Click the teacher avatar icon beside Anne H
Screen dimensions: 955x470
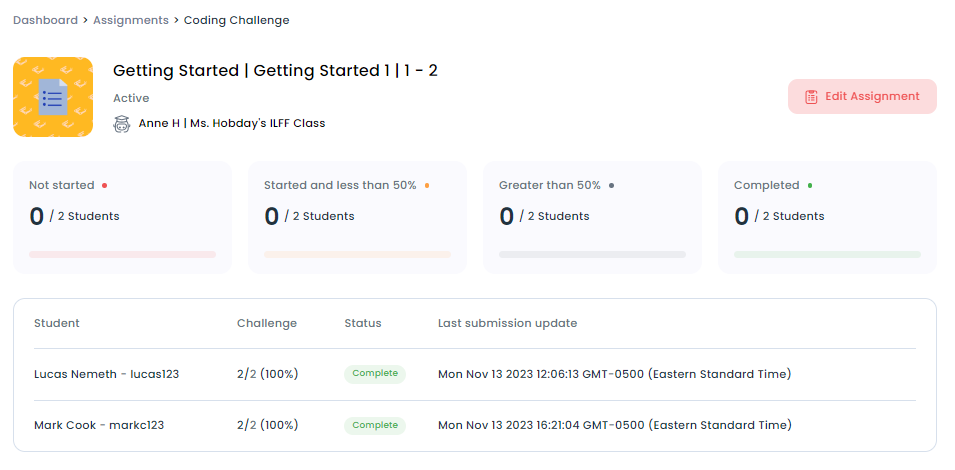pyautogui.click(x=122, y=124)
